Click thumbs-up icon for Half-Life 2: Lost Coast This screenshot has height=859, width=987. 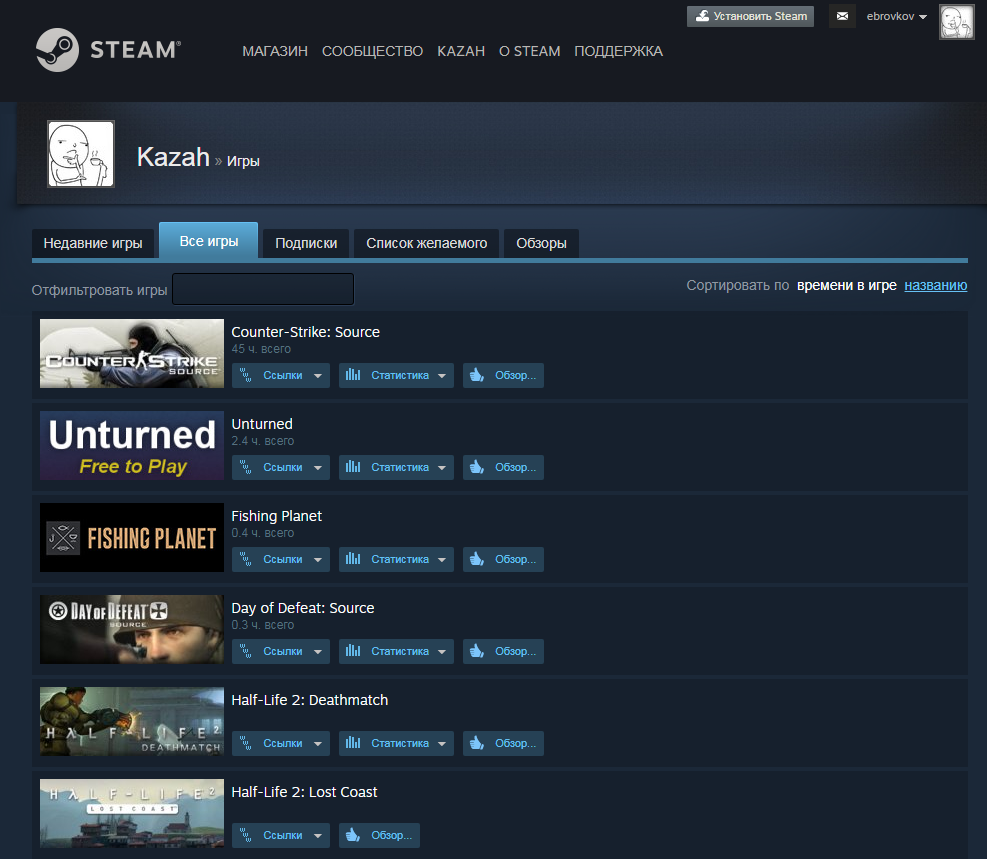[353, 834]
